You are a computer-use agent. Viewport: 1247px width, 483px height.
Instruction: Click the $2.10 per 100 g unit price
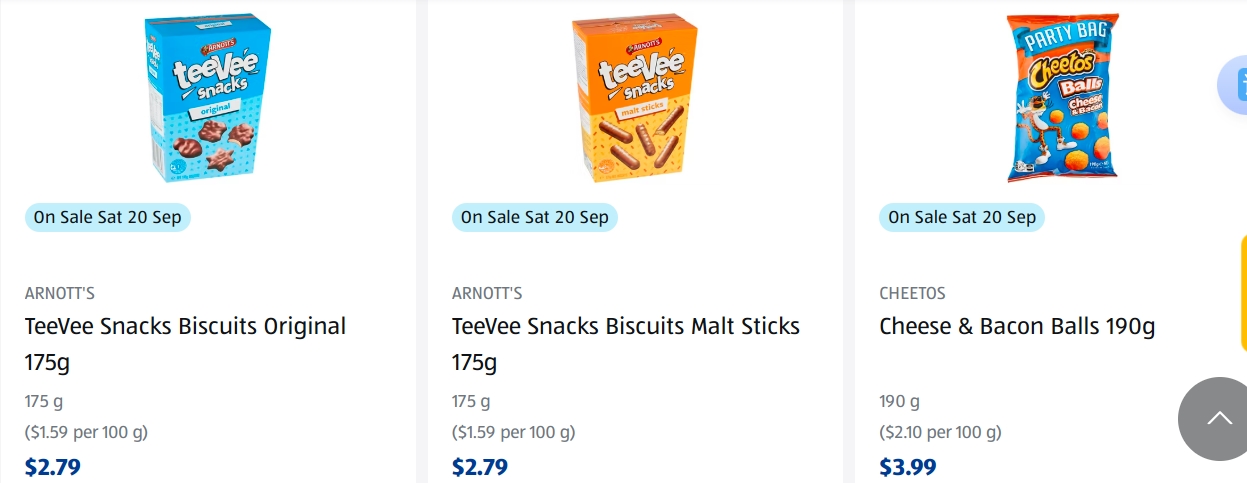coord(940,433)
